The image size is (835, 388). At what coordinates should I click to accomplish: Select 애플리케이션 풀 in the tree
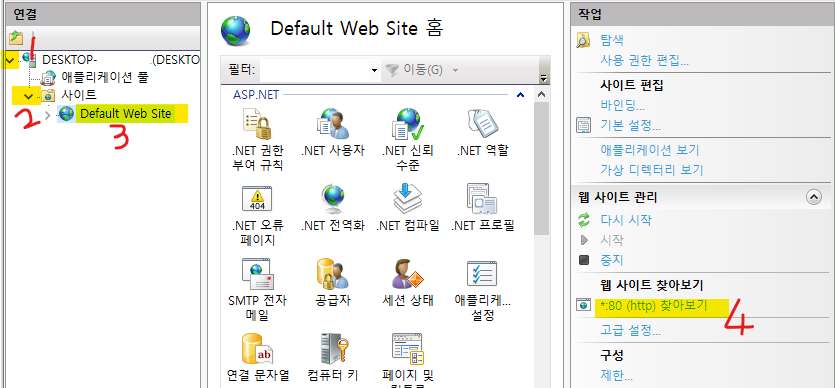click(105, 78)
